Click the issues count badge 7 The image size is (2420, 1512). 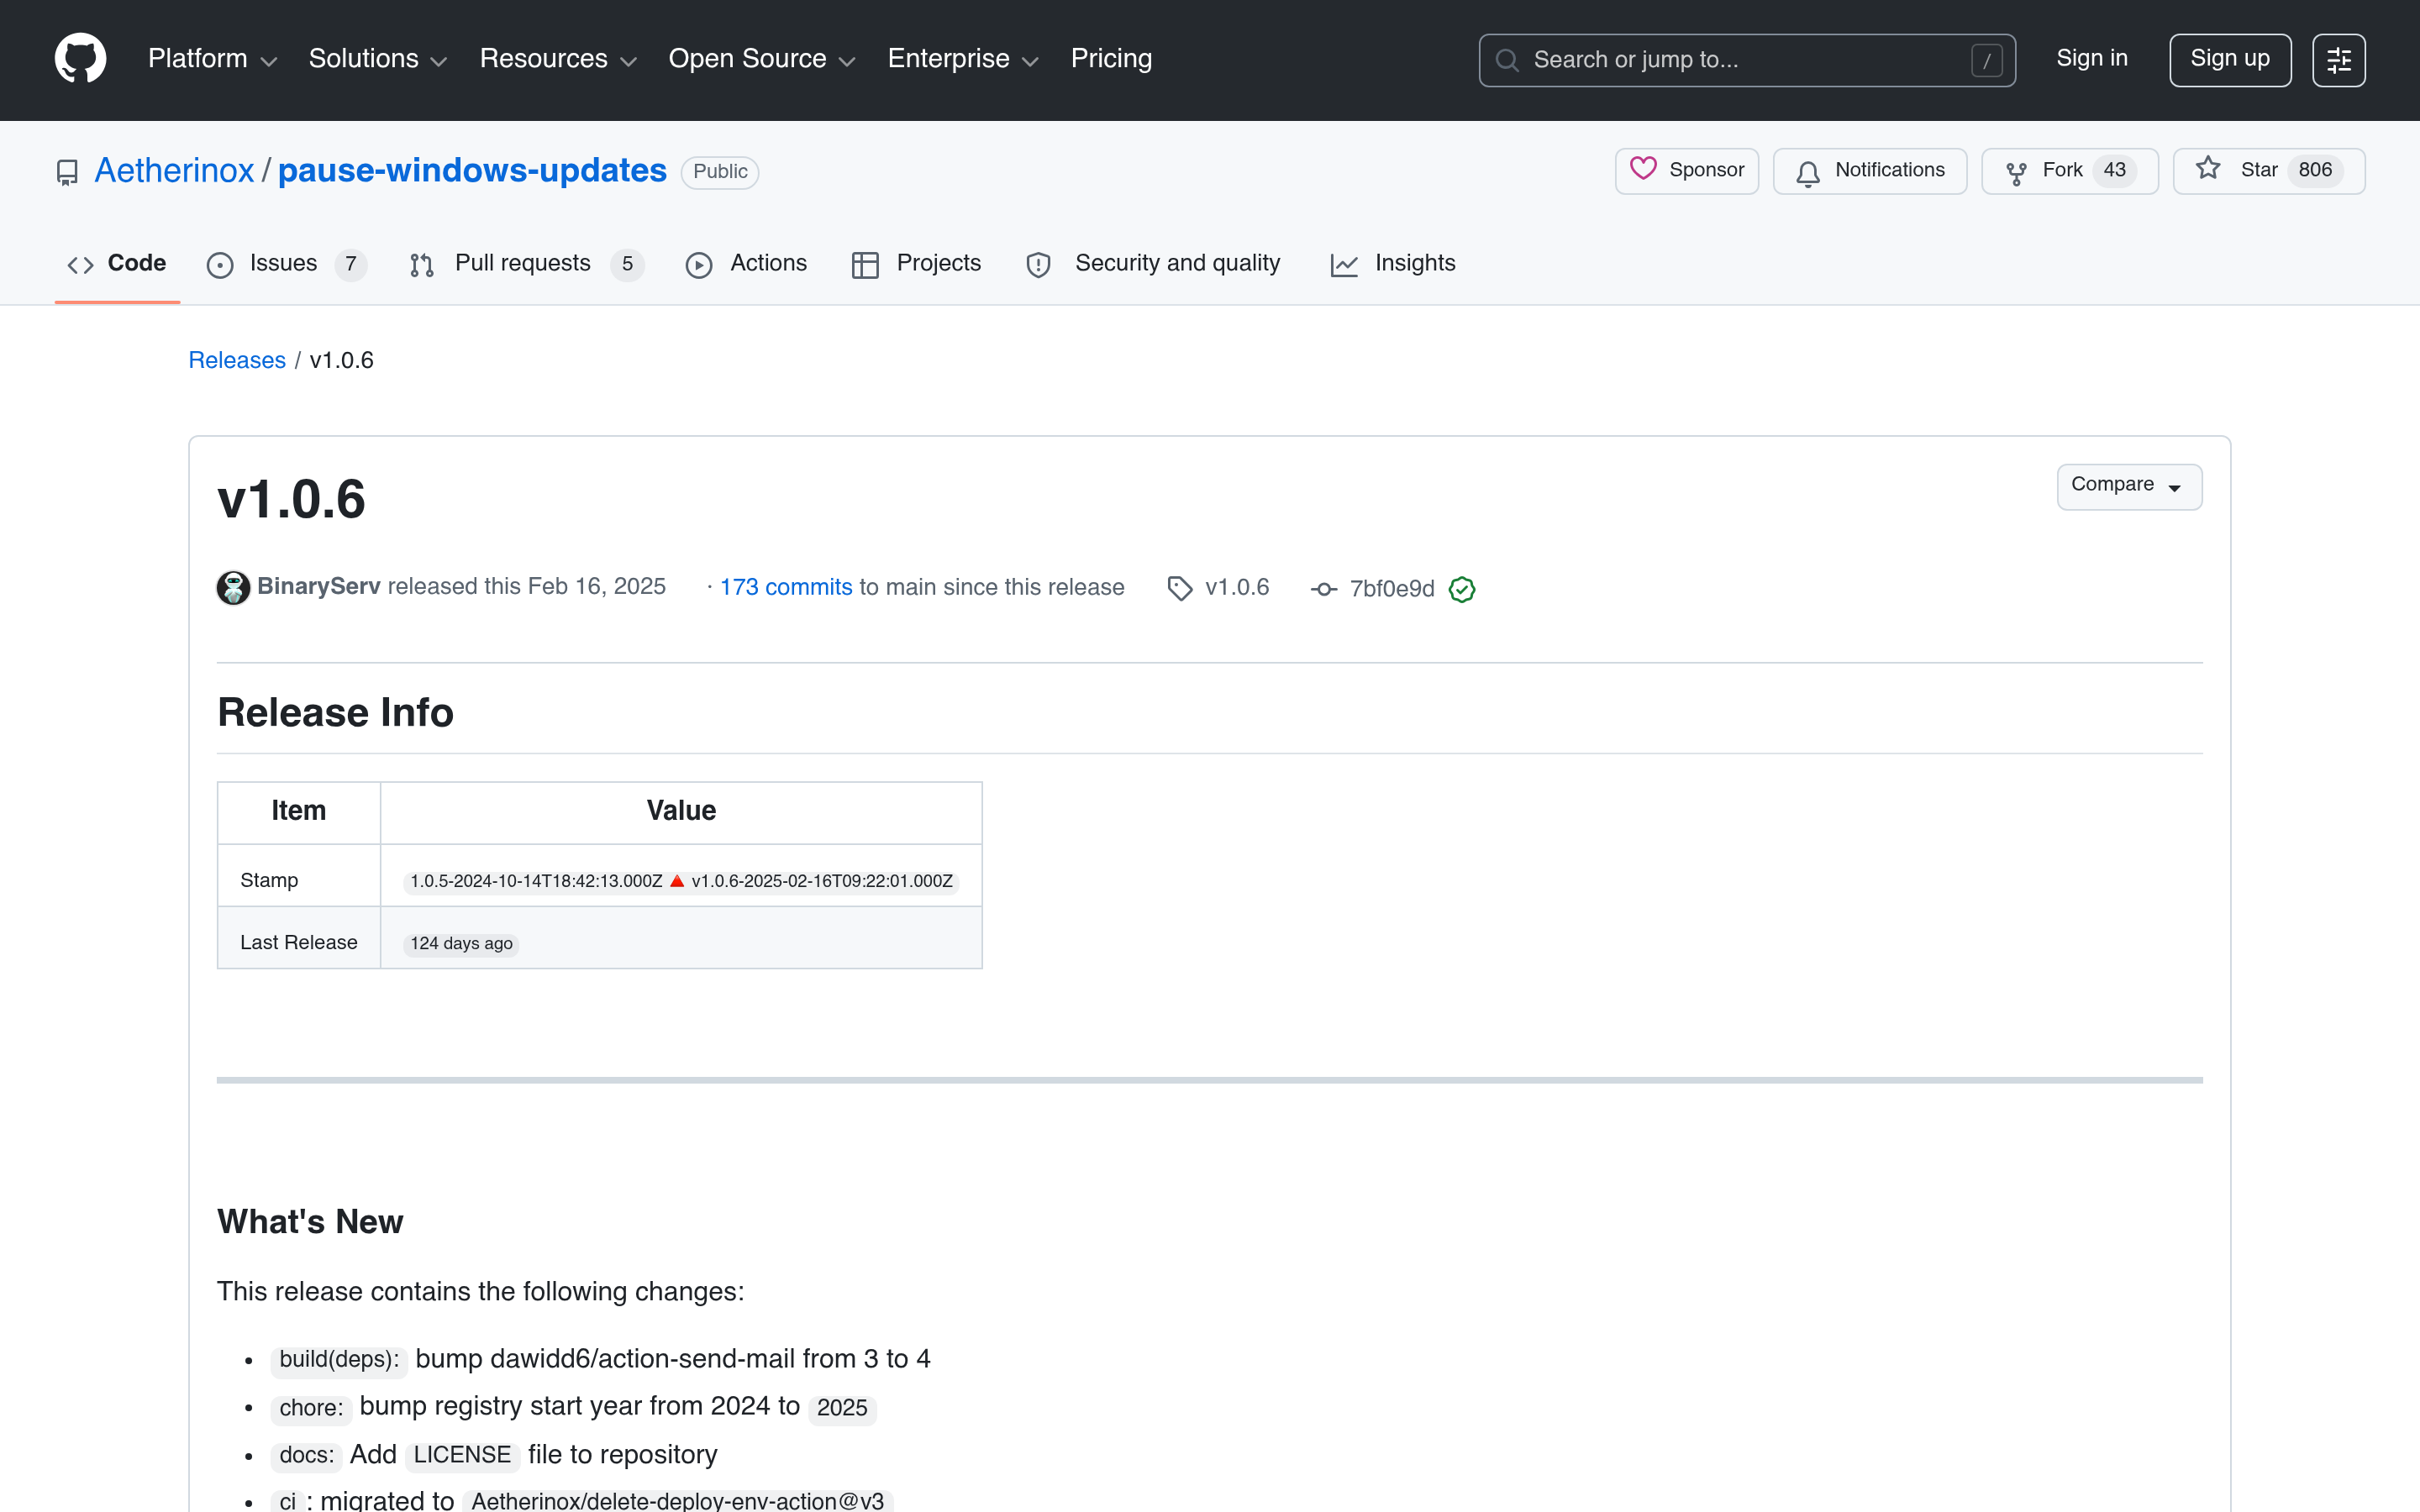[350, 264]
